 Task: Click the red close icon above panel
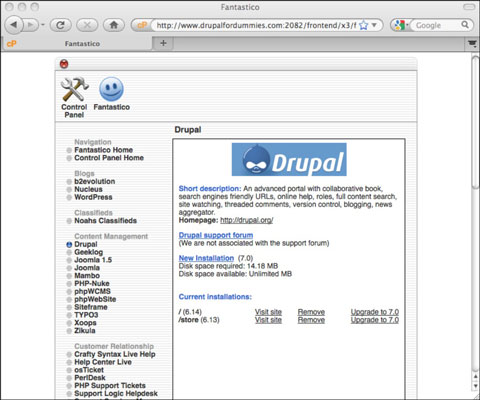coord(64,64)
